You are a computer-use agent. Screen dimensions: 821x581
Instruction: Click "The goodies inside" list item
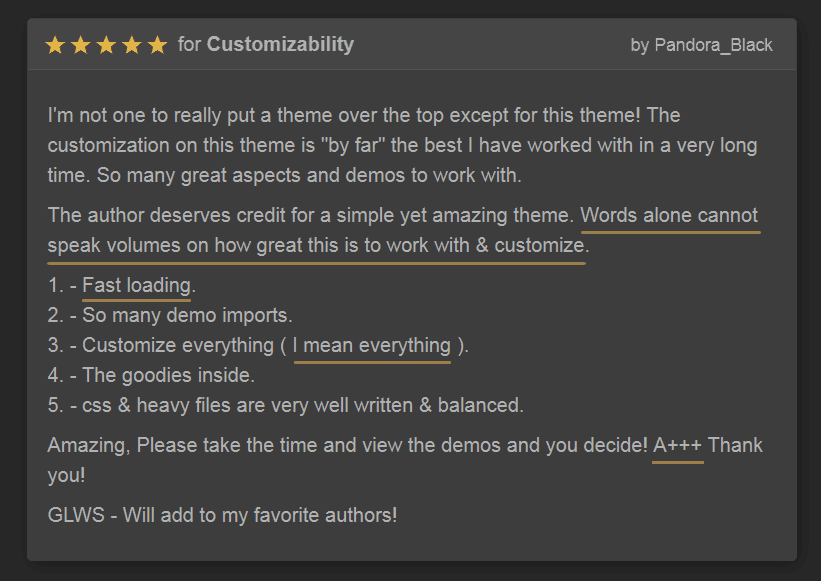tap(168, 376)
